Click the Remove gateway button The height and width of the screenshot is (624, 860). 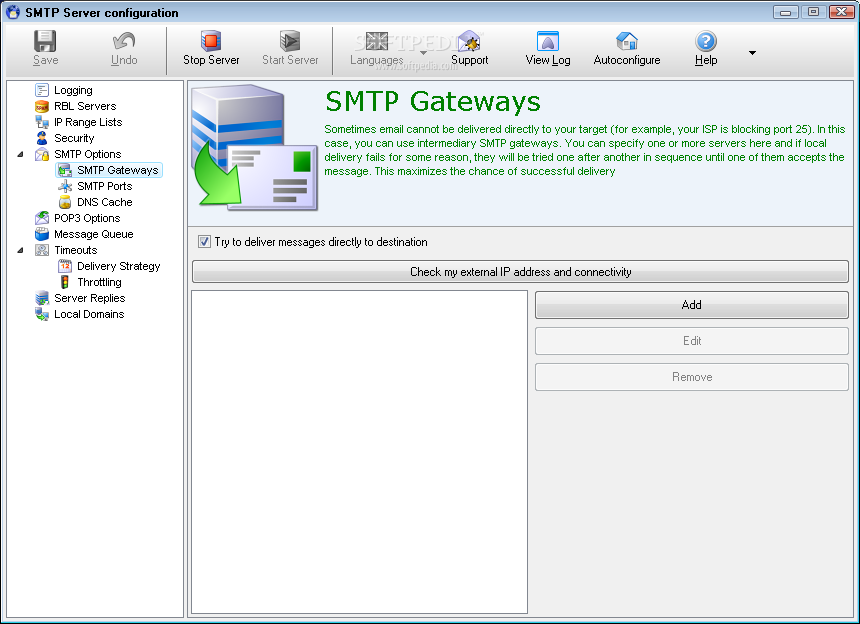tap(692, 377)
